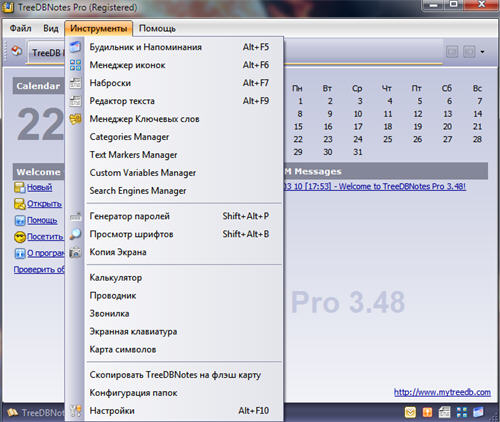Open the Помощь menu
The width and height of the screenshot is (500, 422).
[x=157, y=28]
